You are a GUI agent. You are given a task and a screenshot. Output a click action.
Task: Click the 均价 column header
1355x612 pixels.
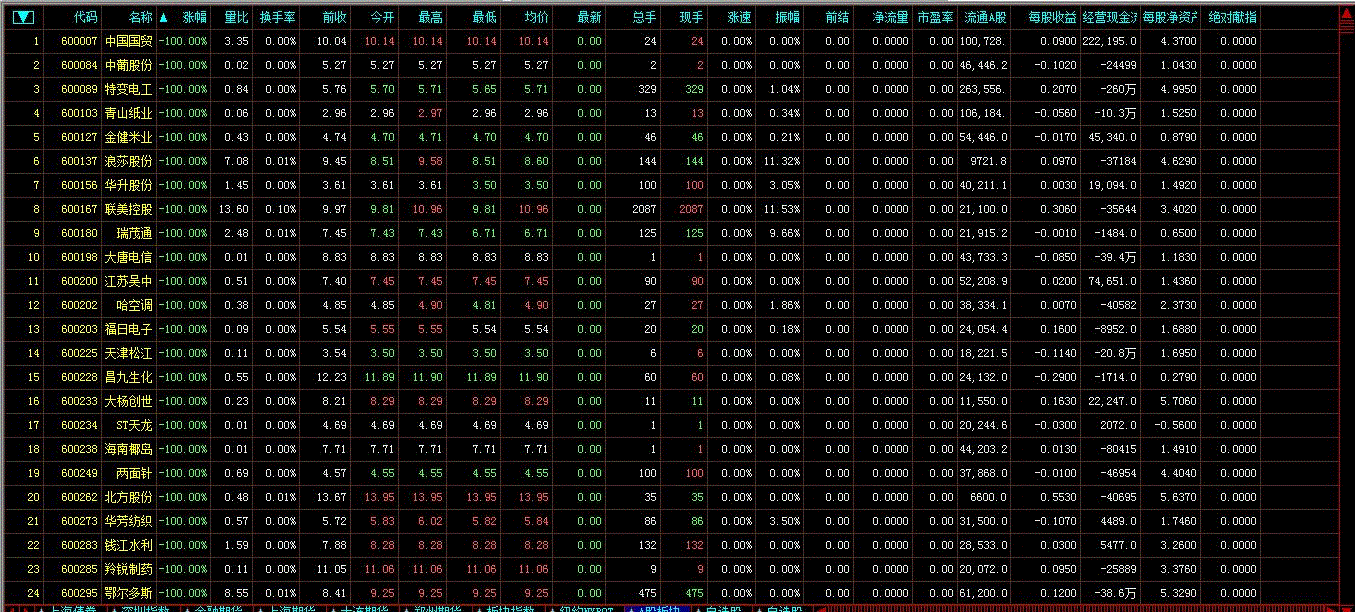pos(536,17)
